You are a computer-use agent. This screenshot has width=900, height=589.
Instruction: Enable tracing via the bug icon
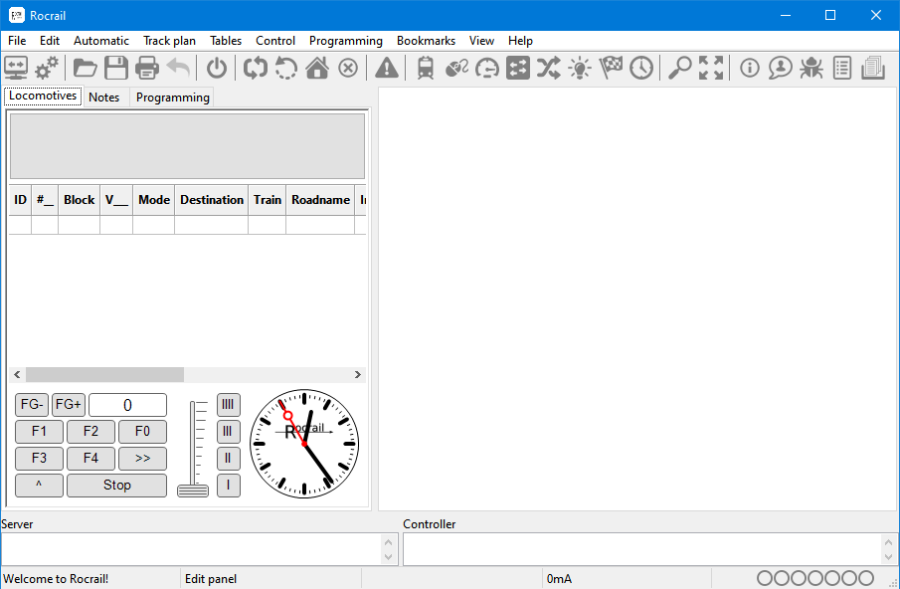tap(813, 67)
